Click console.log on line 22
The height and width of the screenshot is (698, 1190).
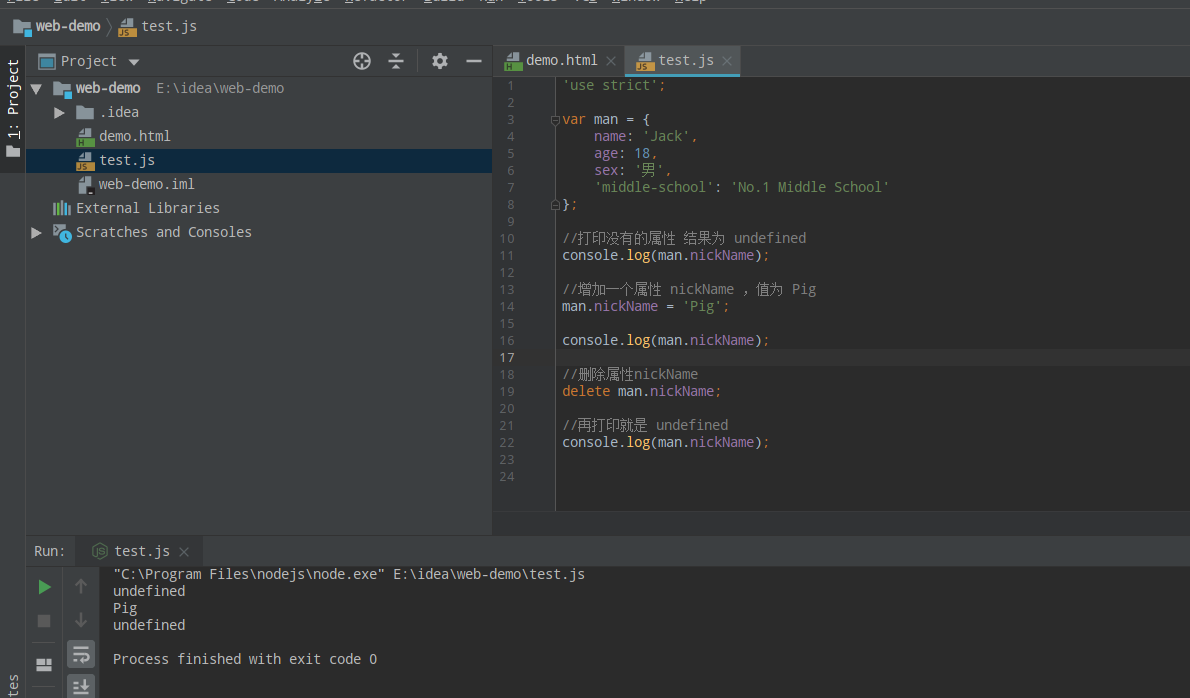point(606,442)
